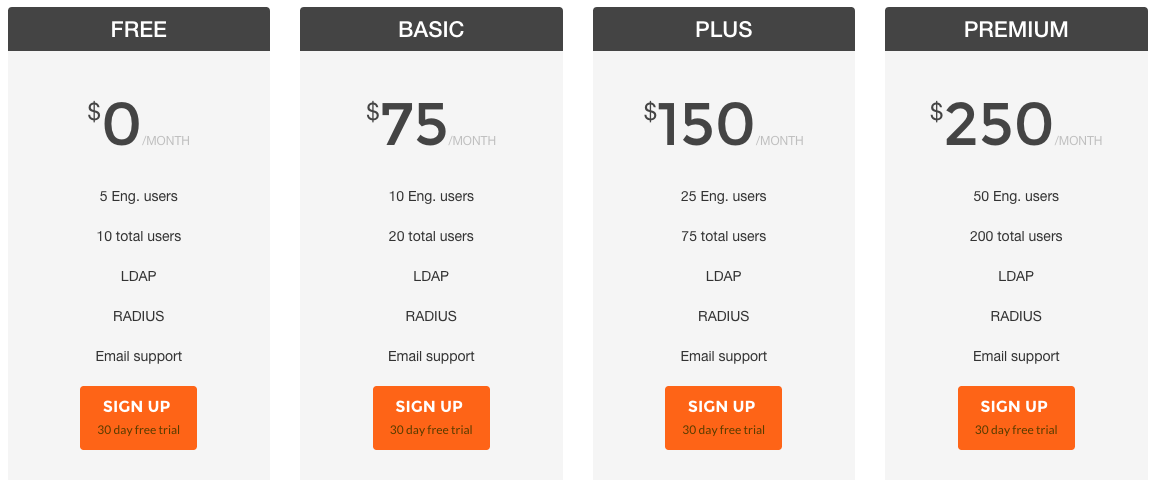
Task: Click '25 Eng. users' in Plus plan
Action: pos(723,197)
